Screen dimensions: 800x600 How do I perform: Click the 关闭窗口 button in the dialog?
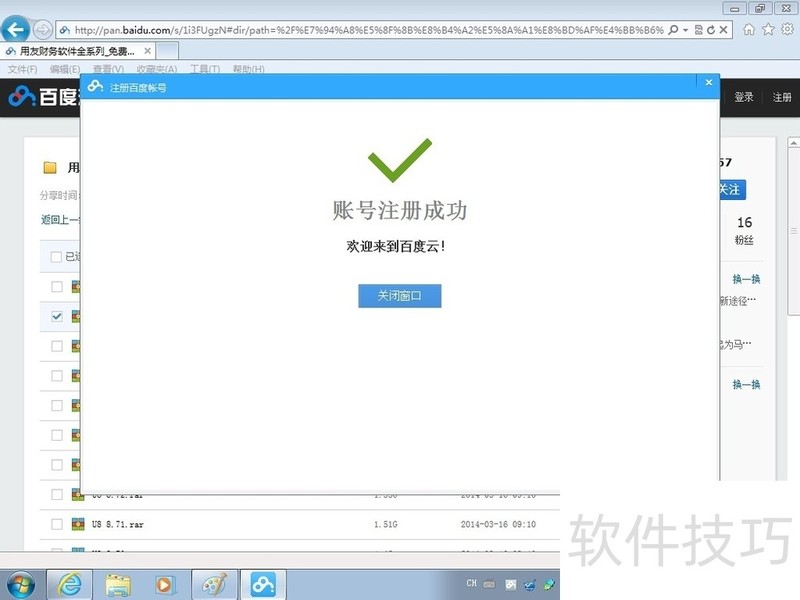pyautogui.click(x=399, y=296)
